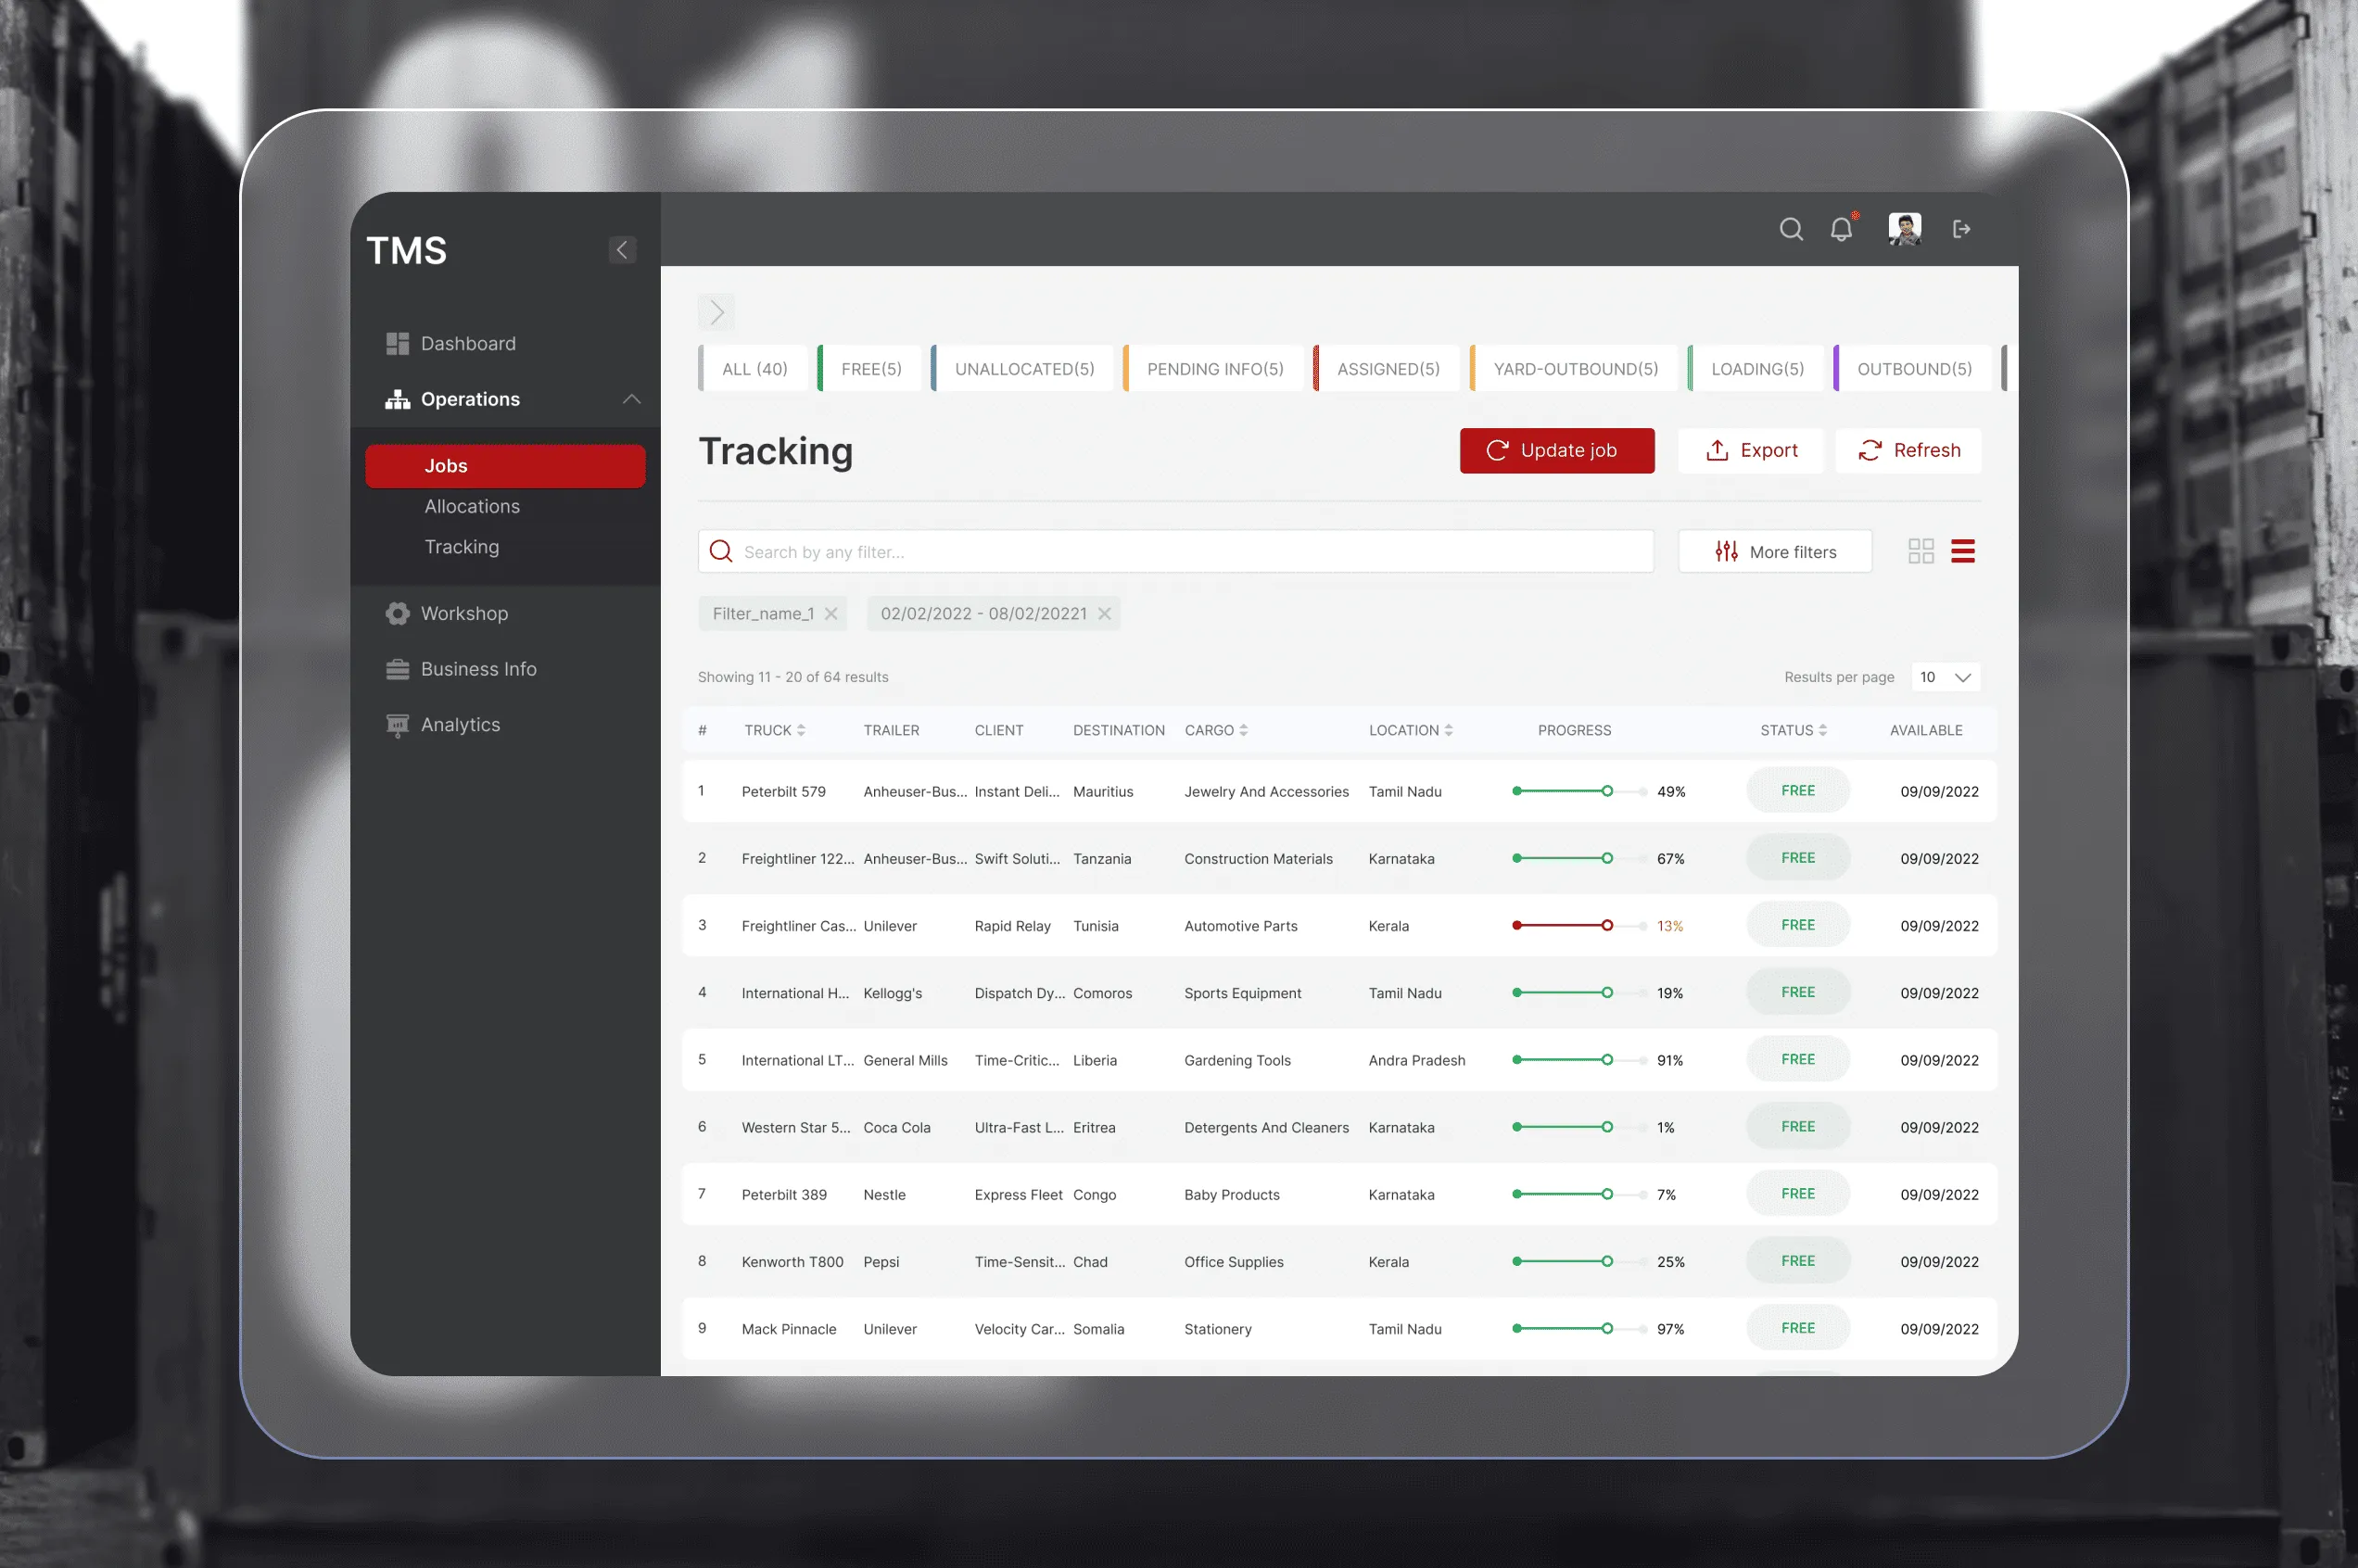The height and width of the screenshot is (1568, 2358).
Task: Open the user profile avatar
Action: point(1904,229)
